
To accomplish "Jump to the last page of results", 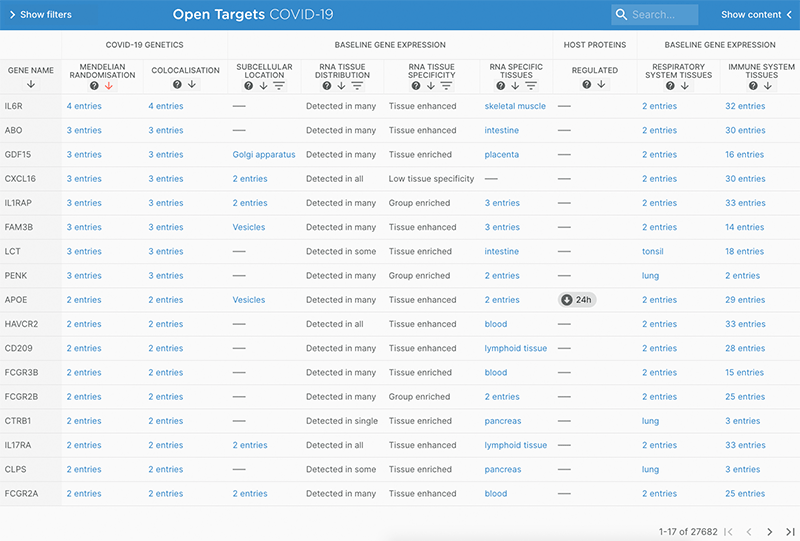I will [790, 532].
